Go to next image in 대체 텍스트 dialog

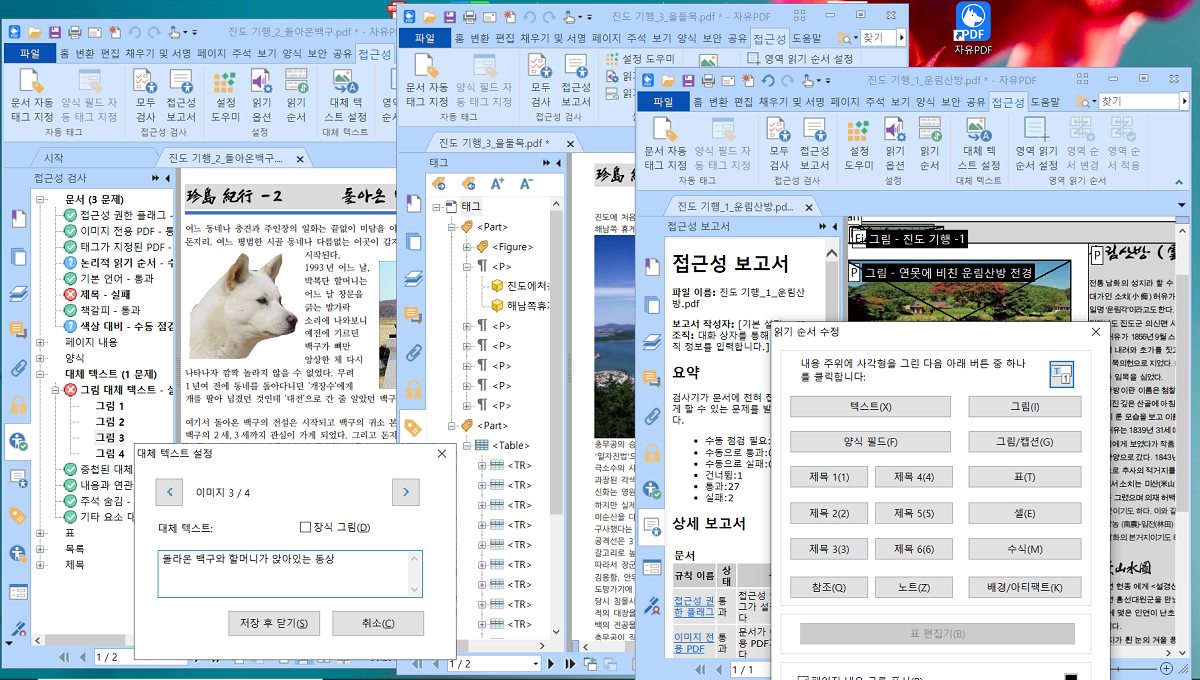(x=405, y=492)
